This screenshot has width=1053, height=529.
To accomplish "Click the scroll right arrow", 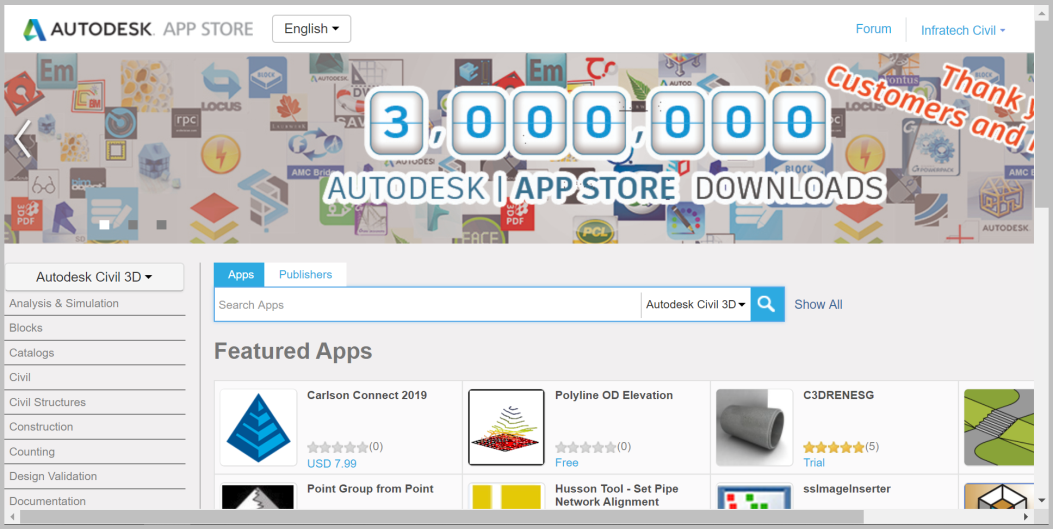I will coord(1026,516).
